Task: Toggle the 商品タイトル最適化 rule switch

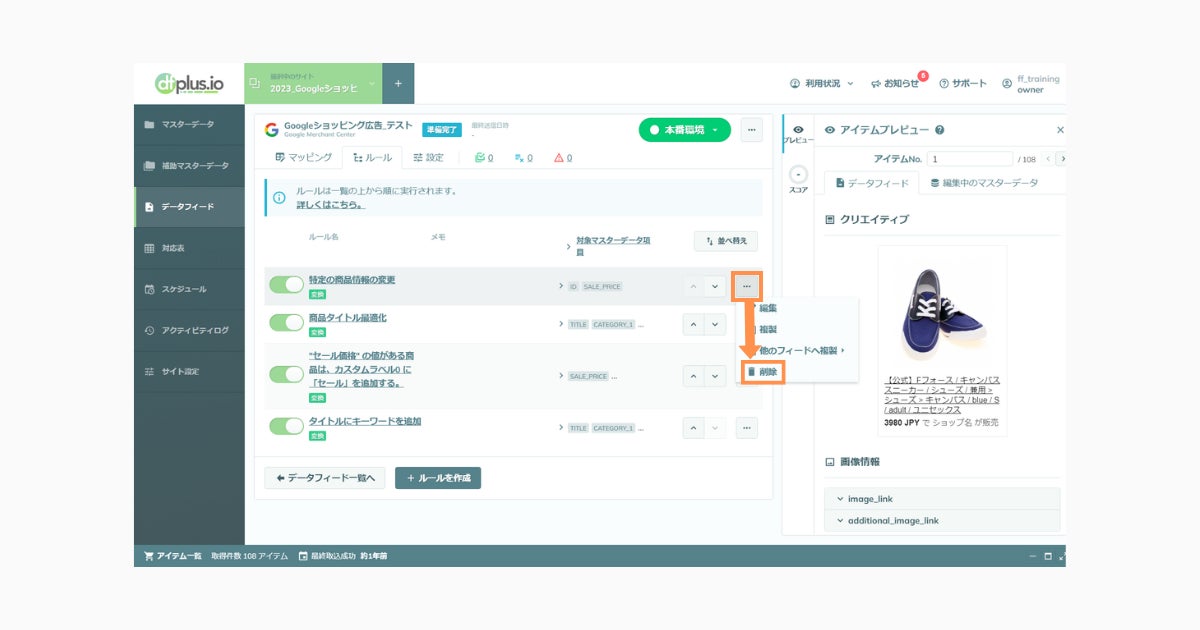Action: click(x=286, y=323)
